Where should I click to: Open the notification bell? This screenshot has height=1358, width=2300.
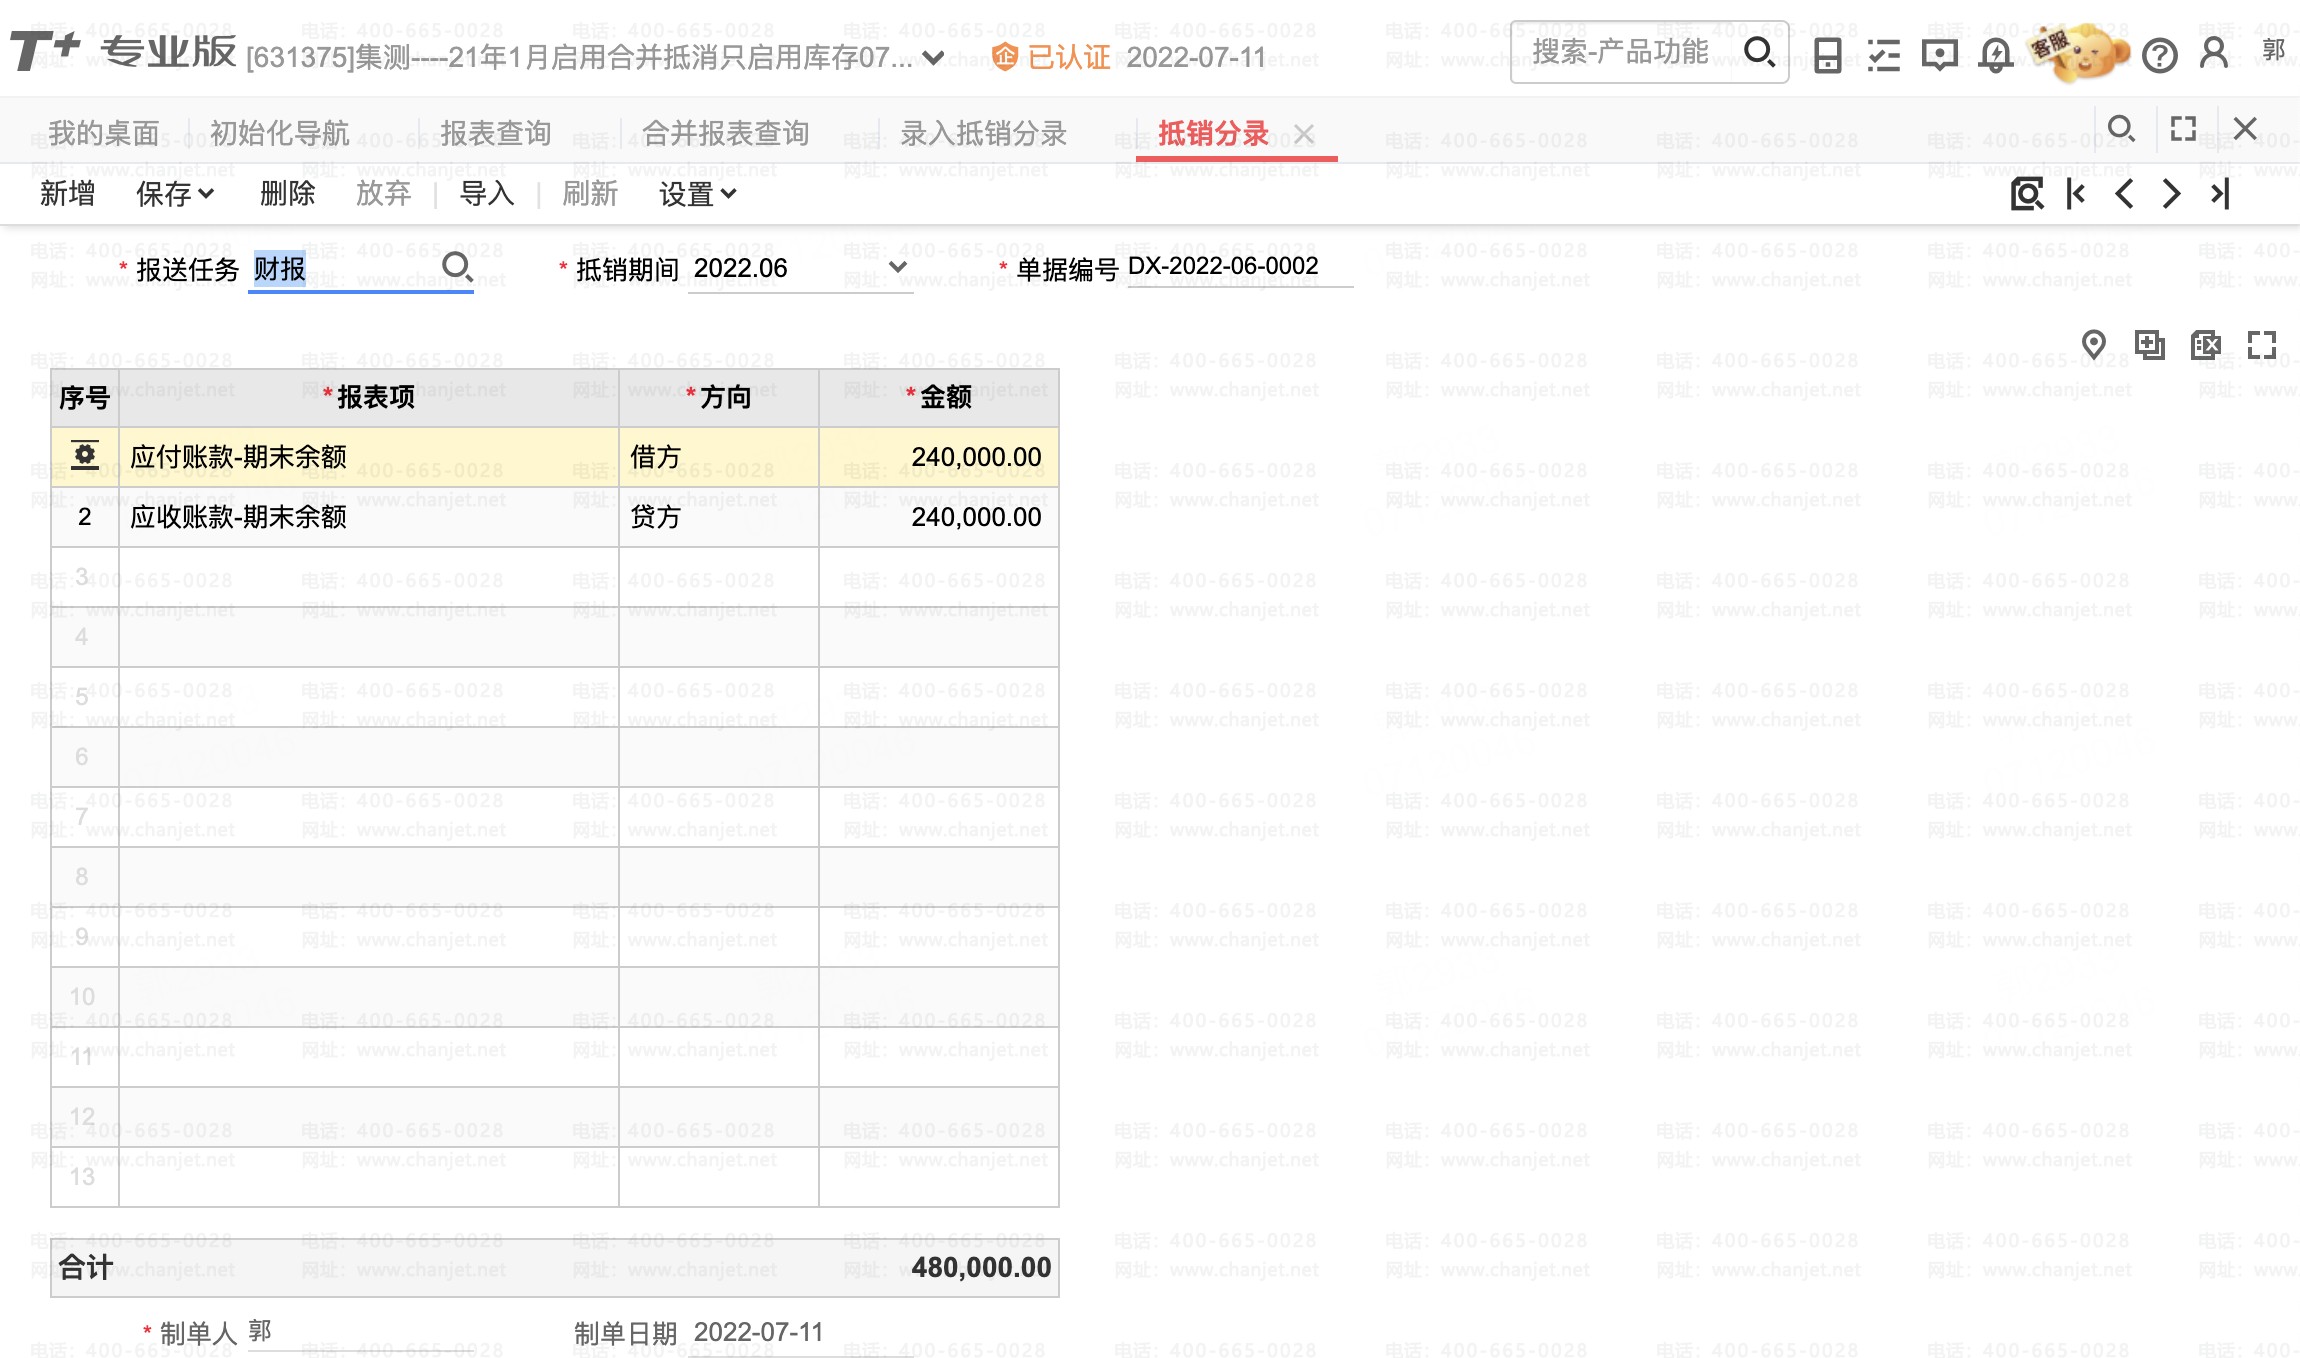coord(1996,55)
